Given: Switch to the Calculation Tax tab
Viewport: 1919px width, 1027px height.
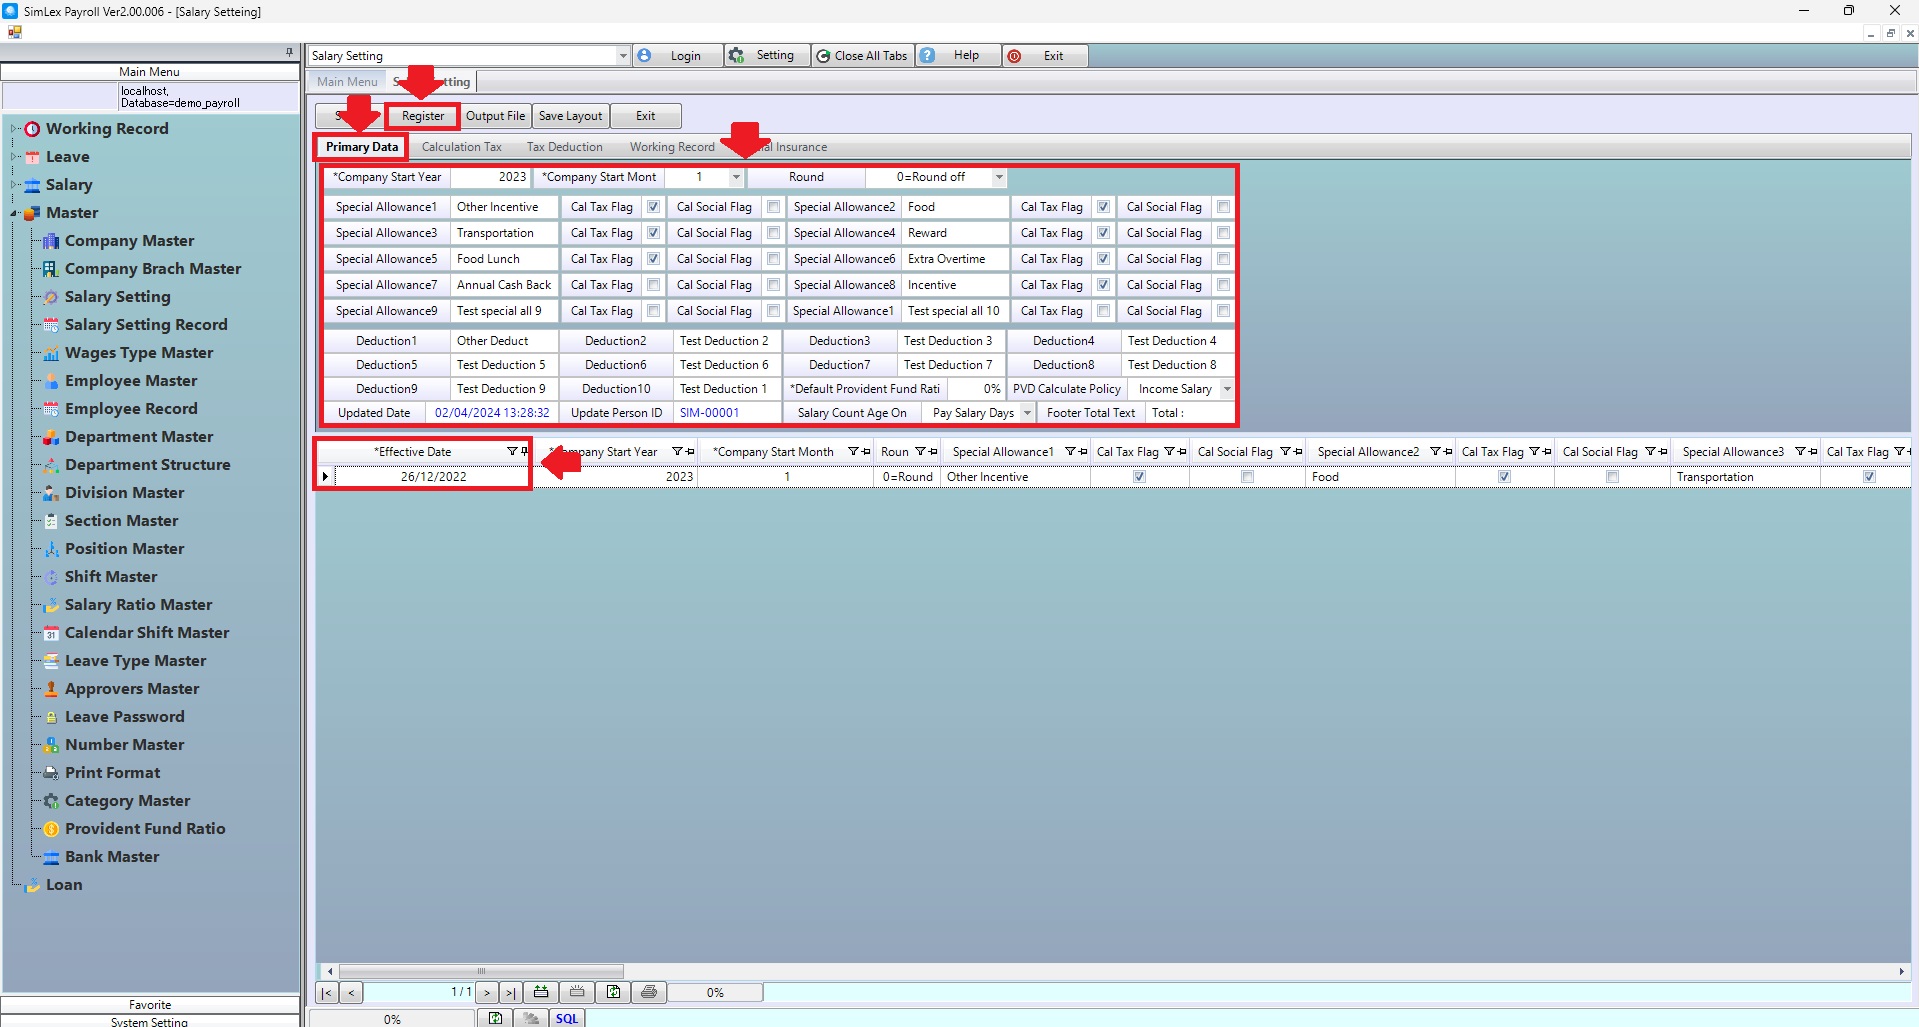Looking at the screenshot, I should 461,147.
